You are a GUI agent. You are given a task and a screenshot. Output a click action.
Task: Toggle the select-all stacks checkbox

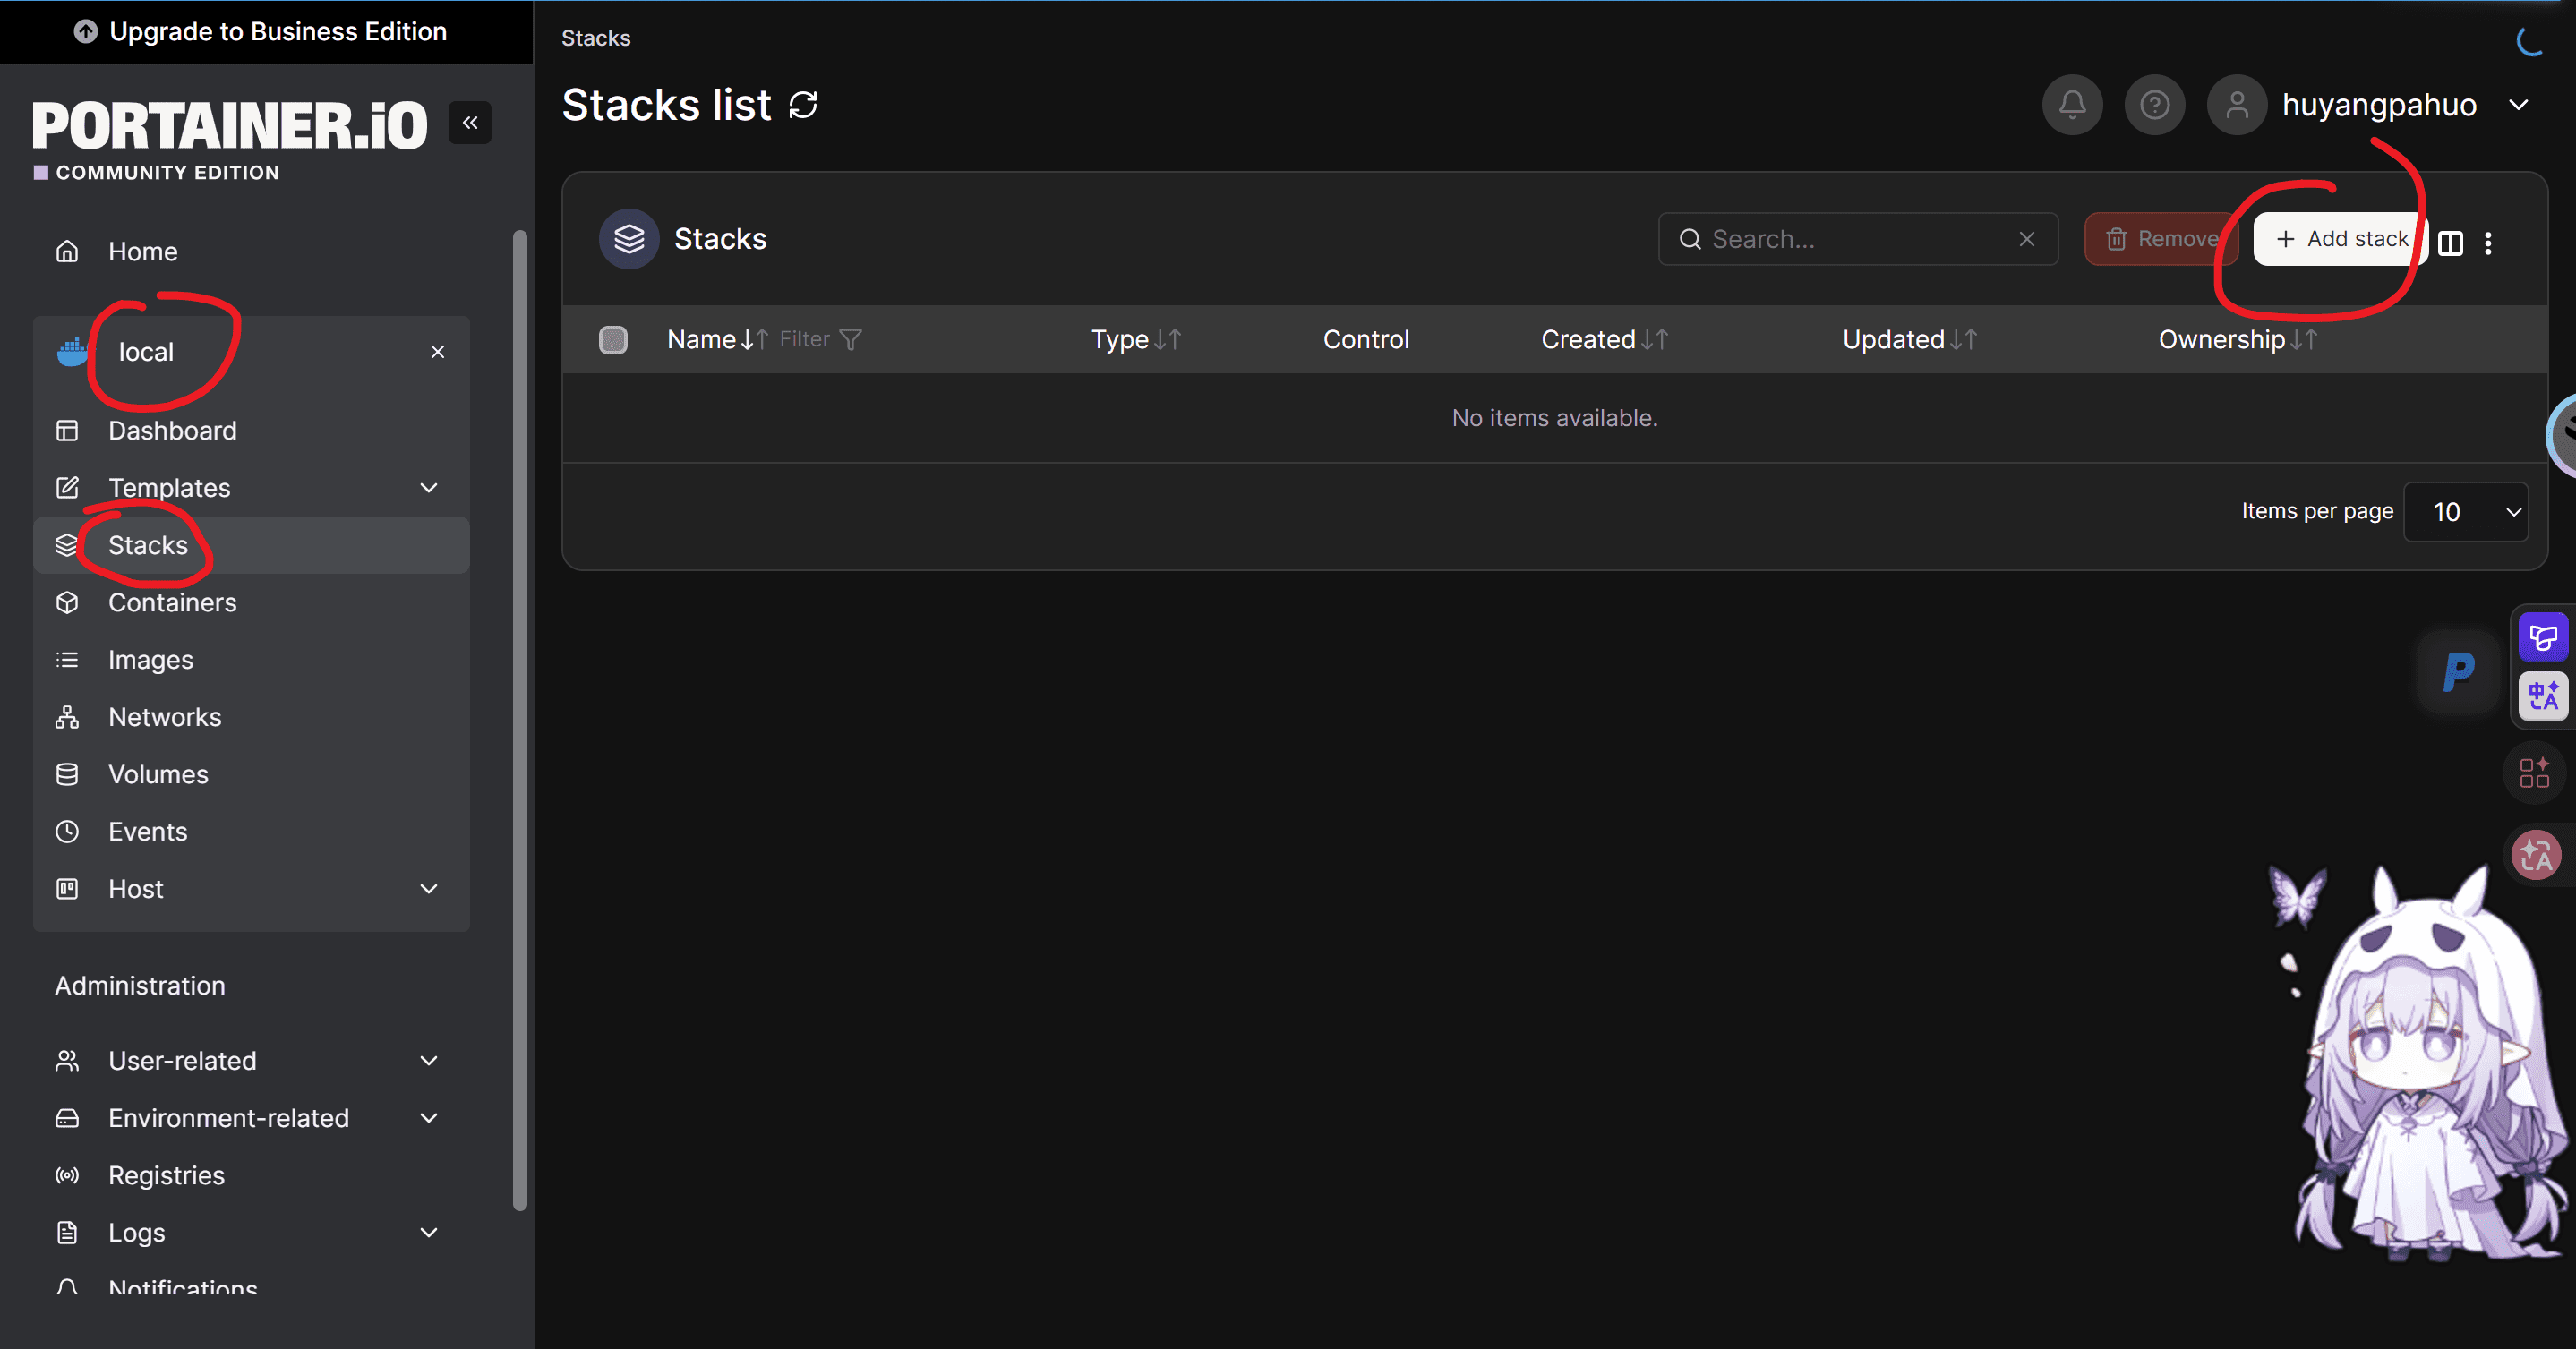click(x=613, y=340)
